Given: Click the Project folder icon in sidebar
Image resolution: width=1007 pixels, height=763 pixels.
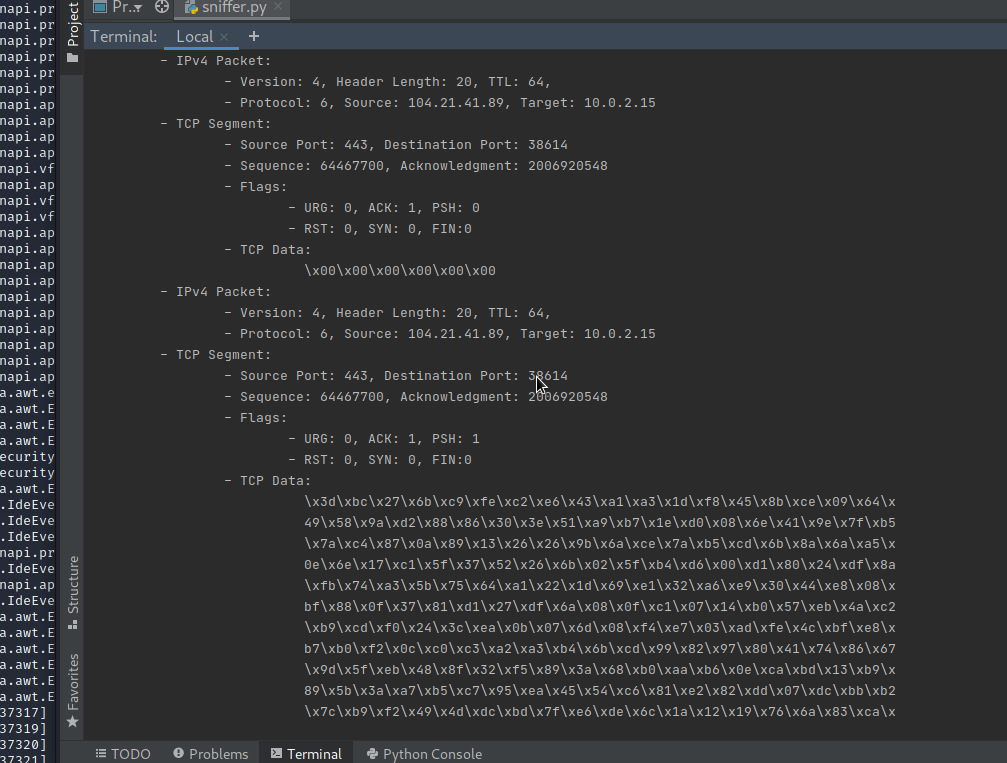Looking at the screenshot, I should tap(73, 58).
